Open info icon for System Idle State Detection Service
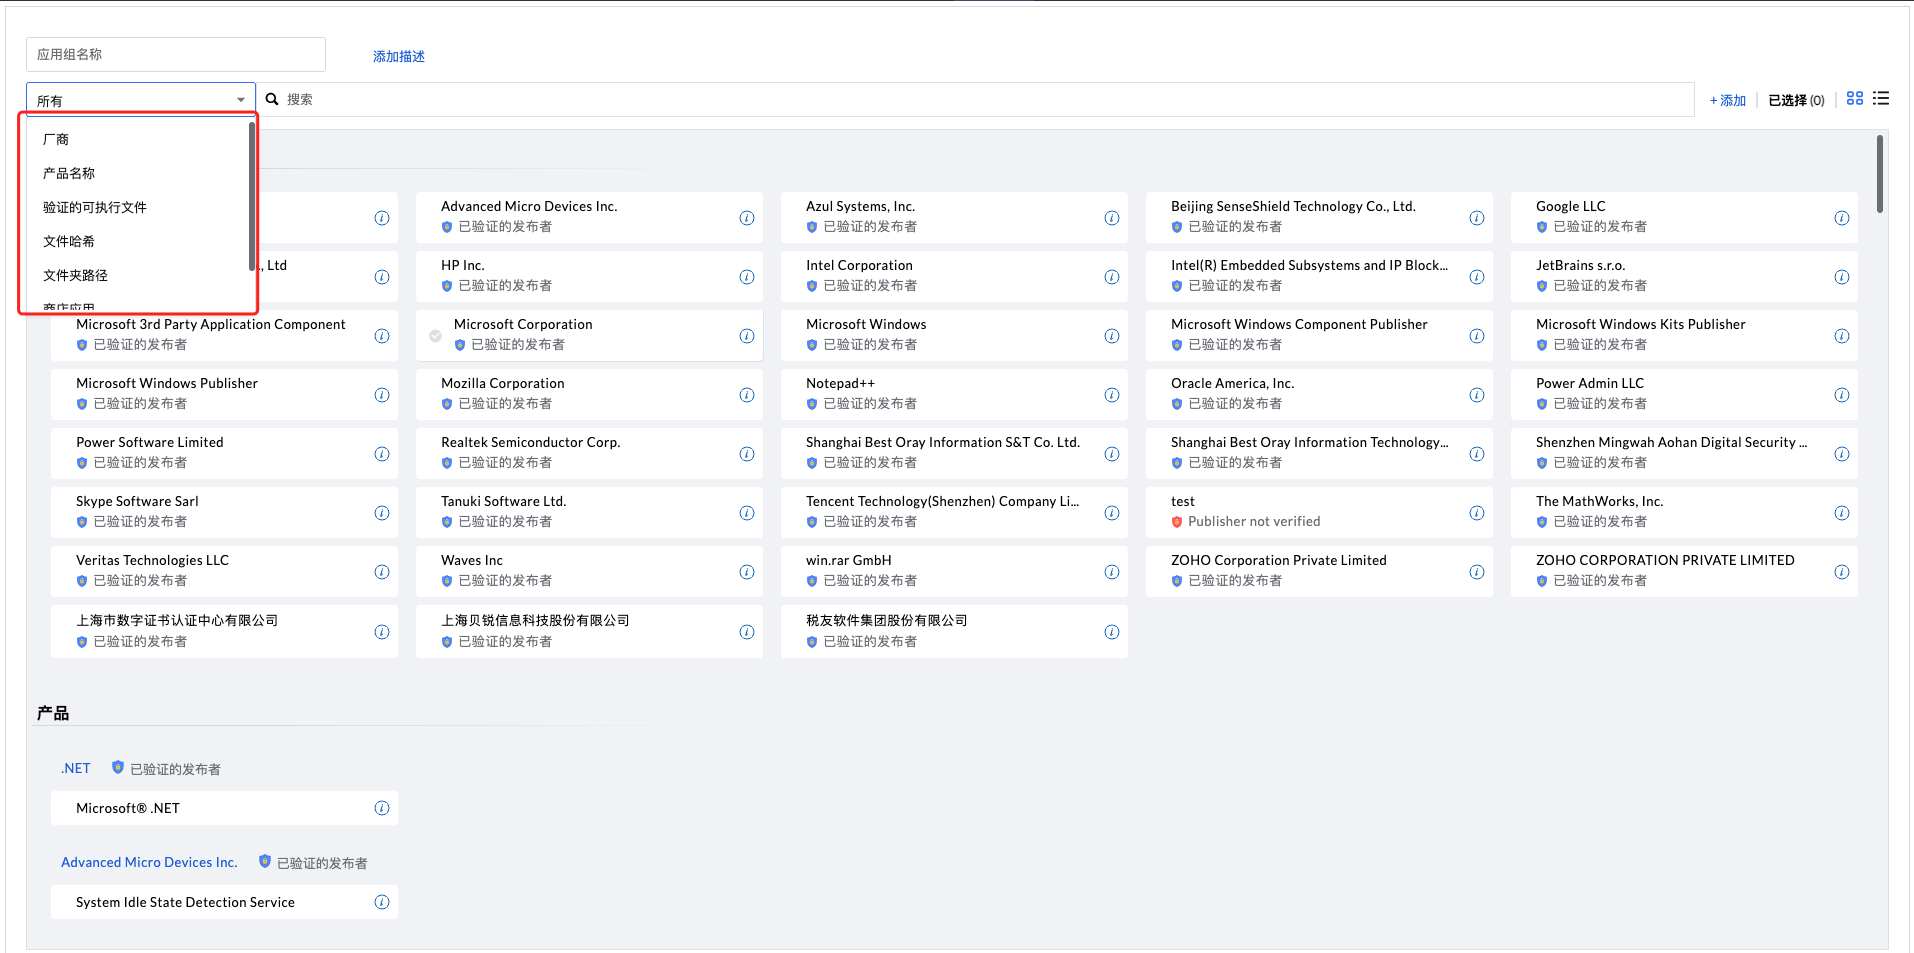Viewport: 1914px width, 953px height. (382, 902)
